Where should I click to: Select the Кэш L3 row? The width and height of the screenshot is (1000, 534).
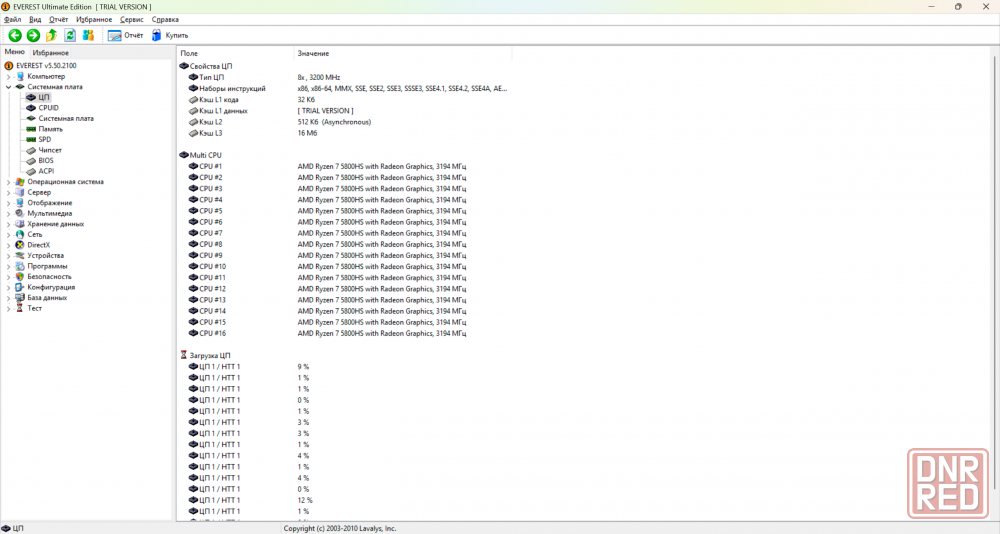(344, 133)
